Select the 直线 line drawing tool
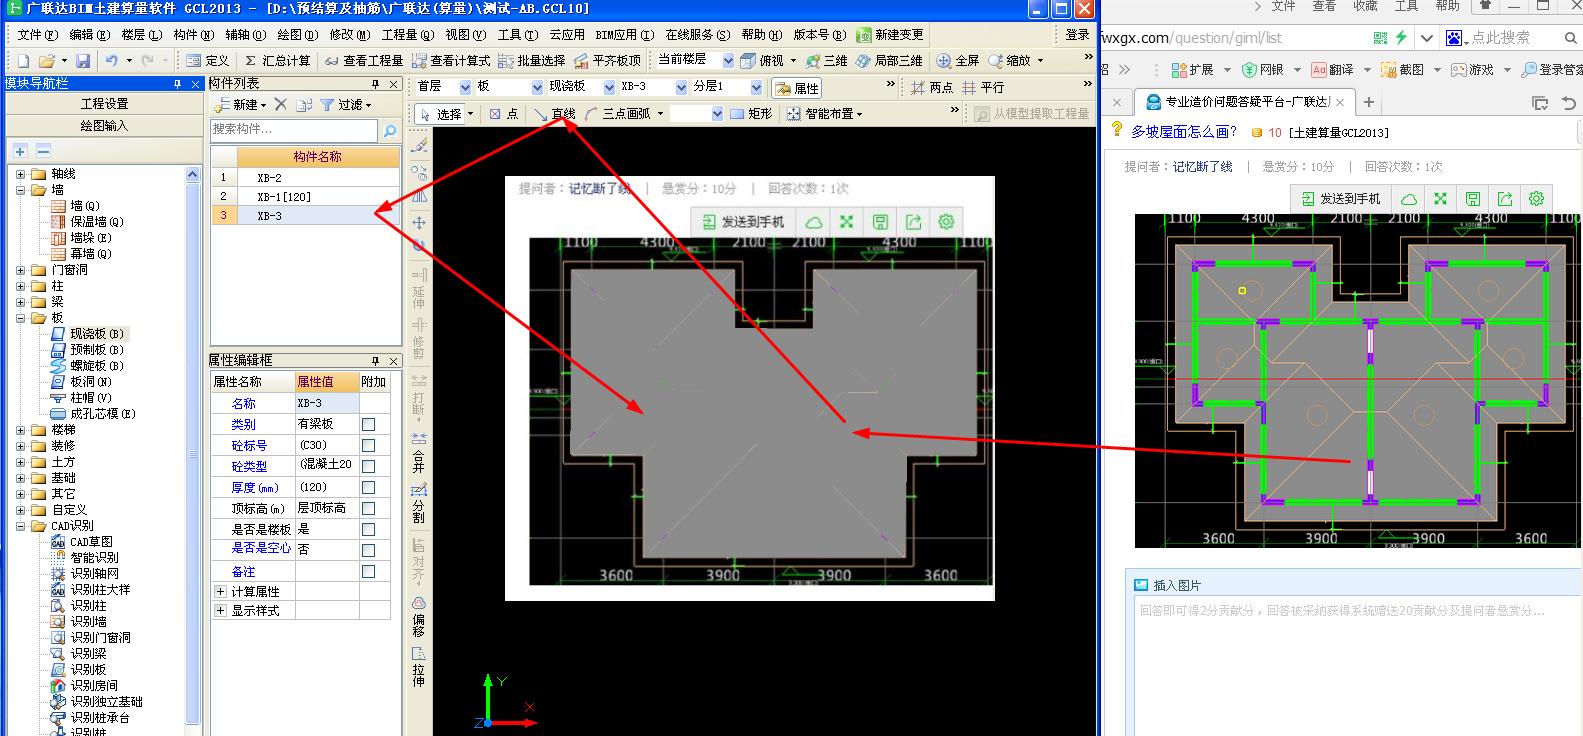This screenshot has width=1583, height=736. [555, 114]
